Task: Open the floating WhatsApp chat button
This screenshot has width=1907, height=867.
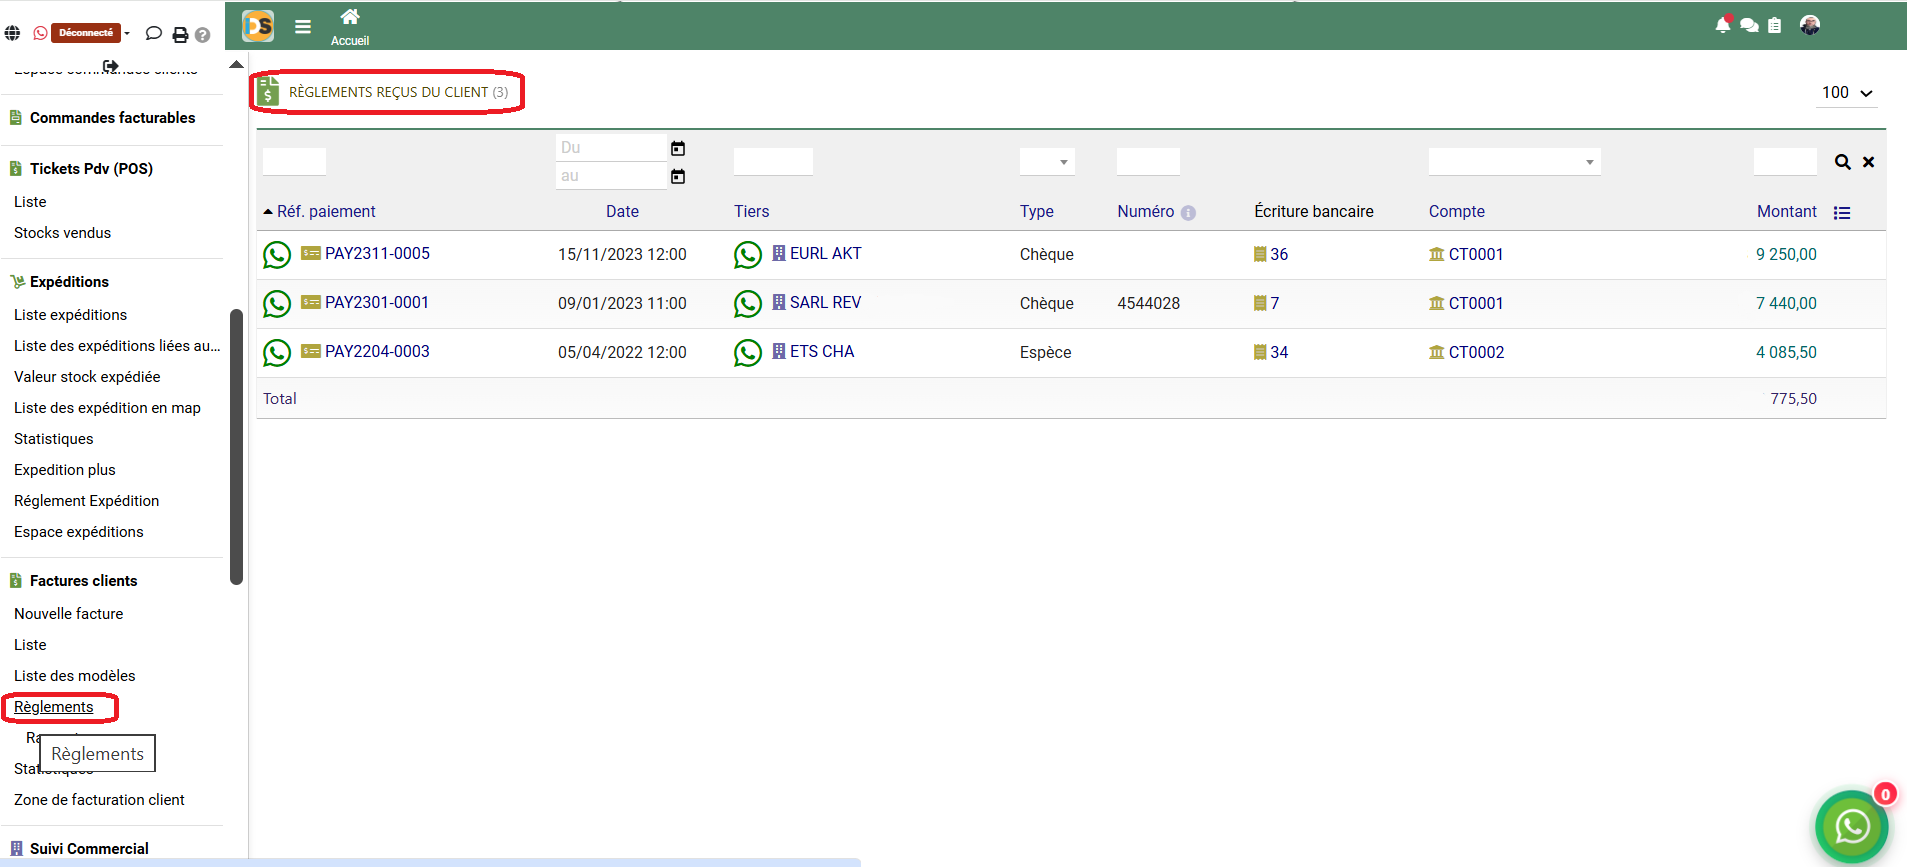Action: 1851,826
